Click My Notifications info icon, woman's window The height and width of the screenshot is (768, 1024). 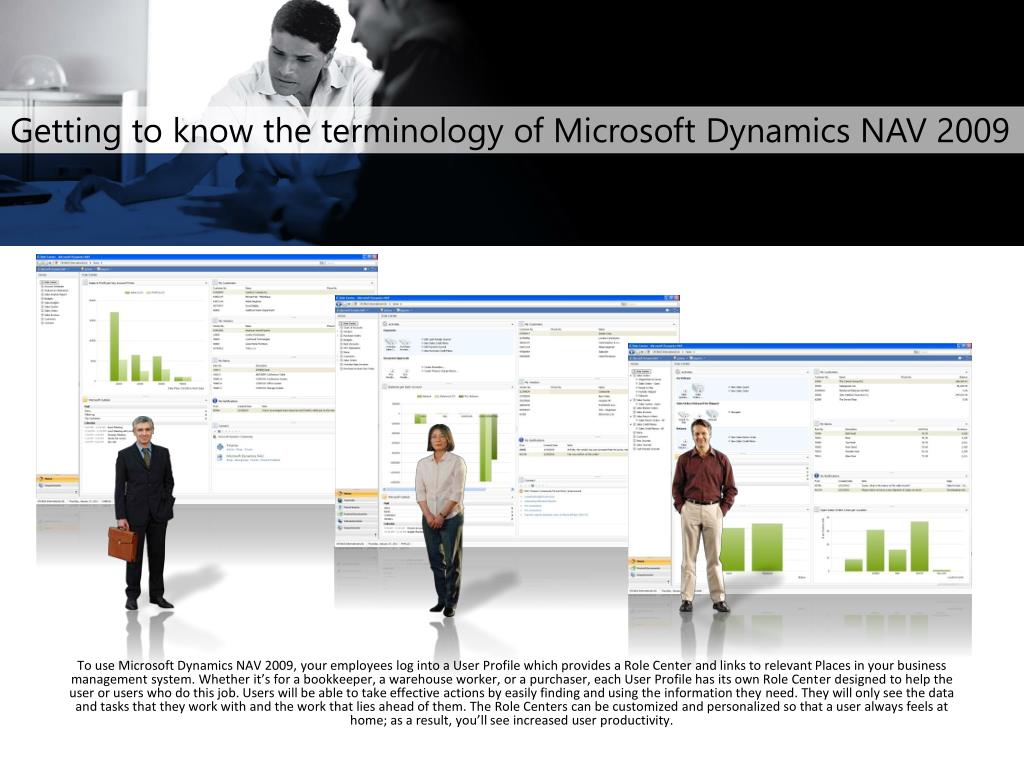522,441
